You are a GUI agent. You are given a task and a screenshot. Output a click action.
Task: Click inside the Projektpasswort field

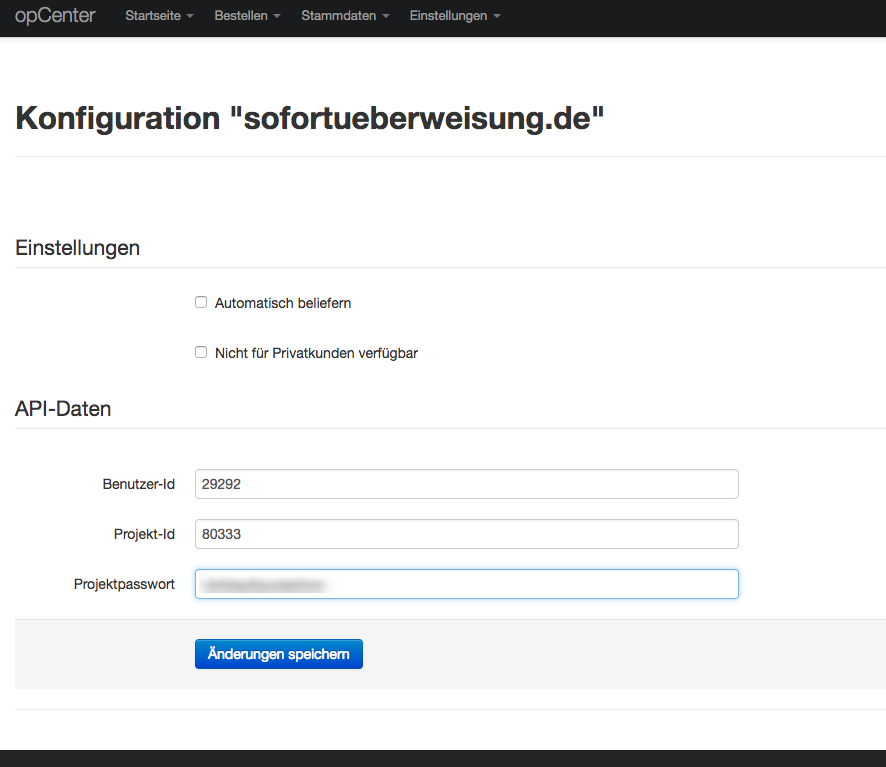click(x=466, y=584)
